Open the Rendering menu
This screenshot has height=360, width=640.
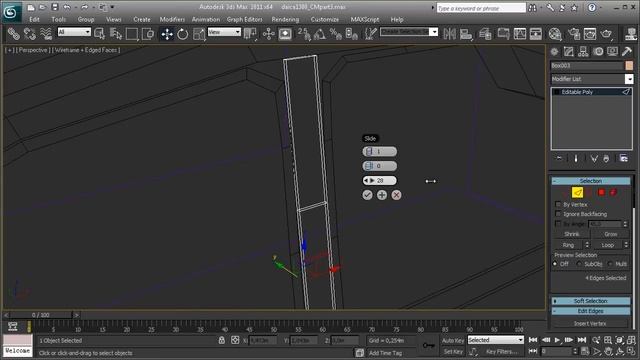click(285, 19)
